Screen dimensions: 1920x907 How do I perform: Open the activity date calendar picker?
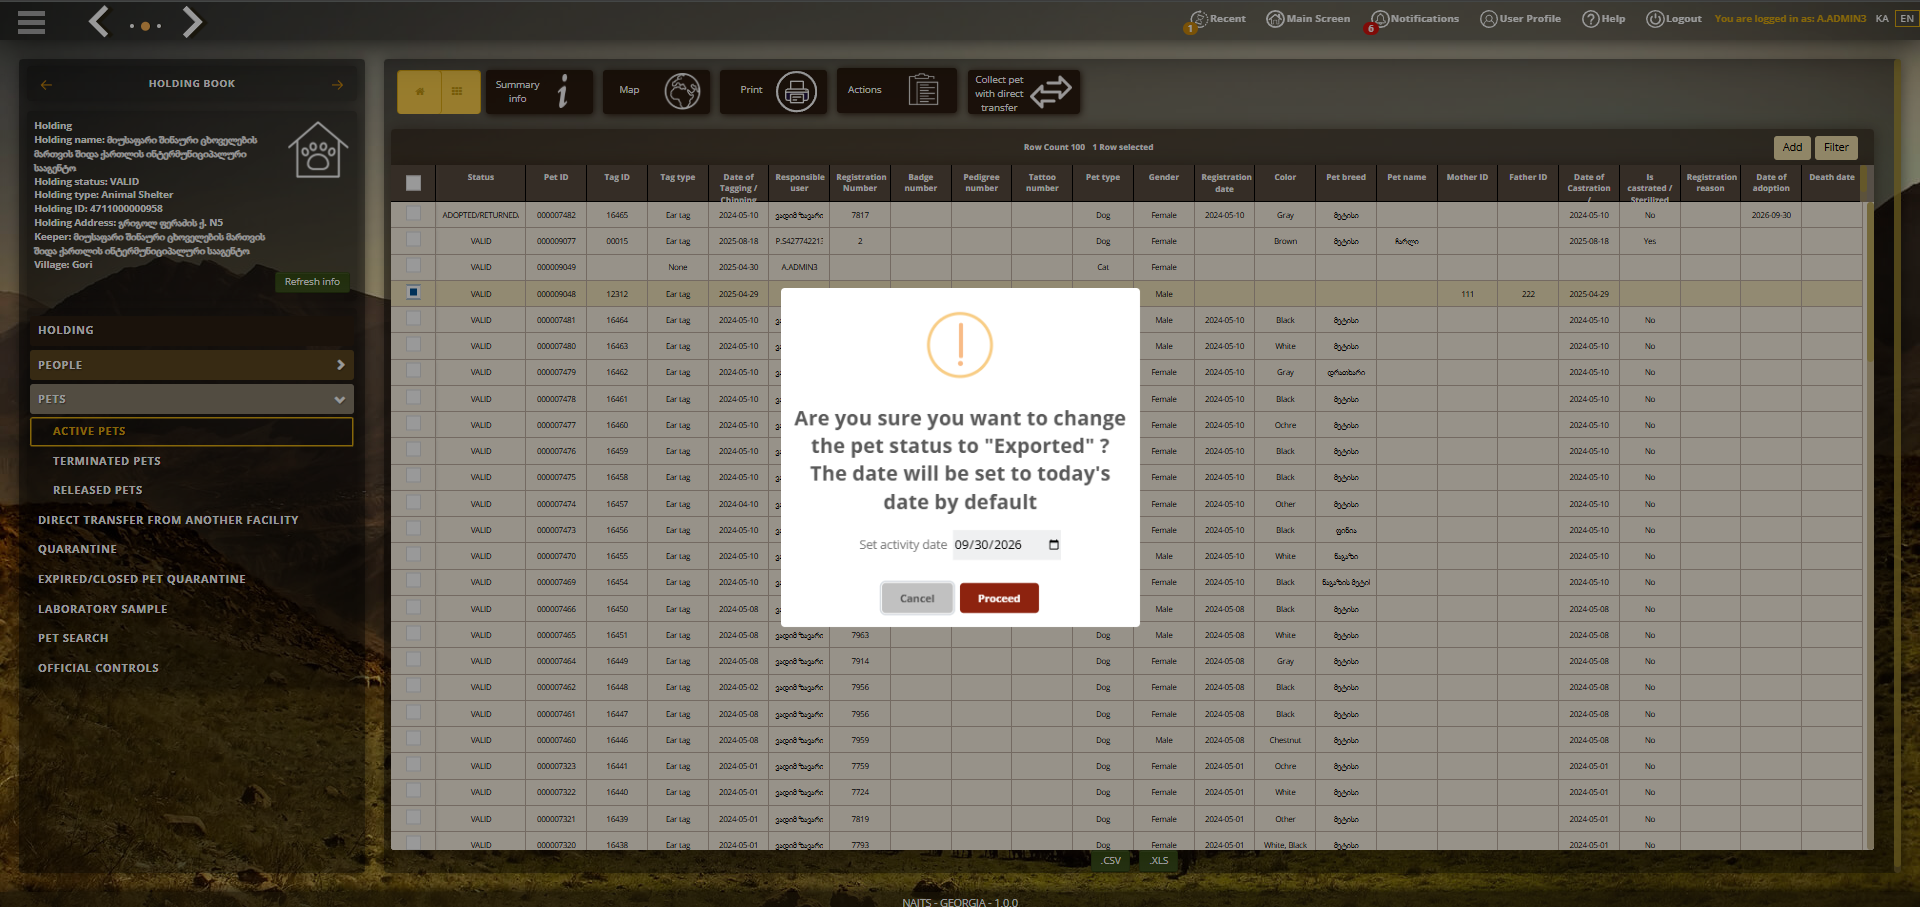click(x=1054, y=545)
